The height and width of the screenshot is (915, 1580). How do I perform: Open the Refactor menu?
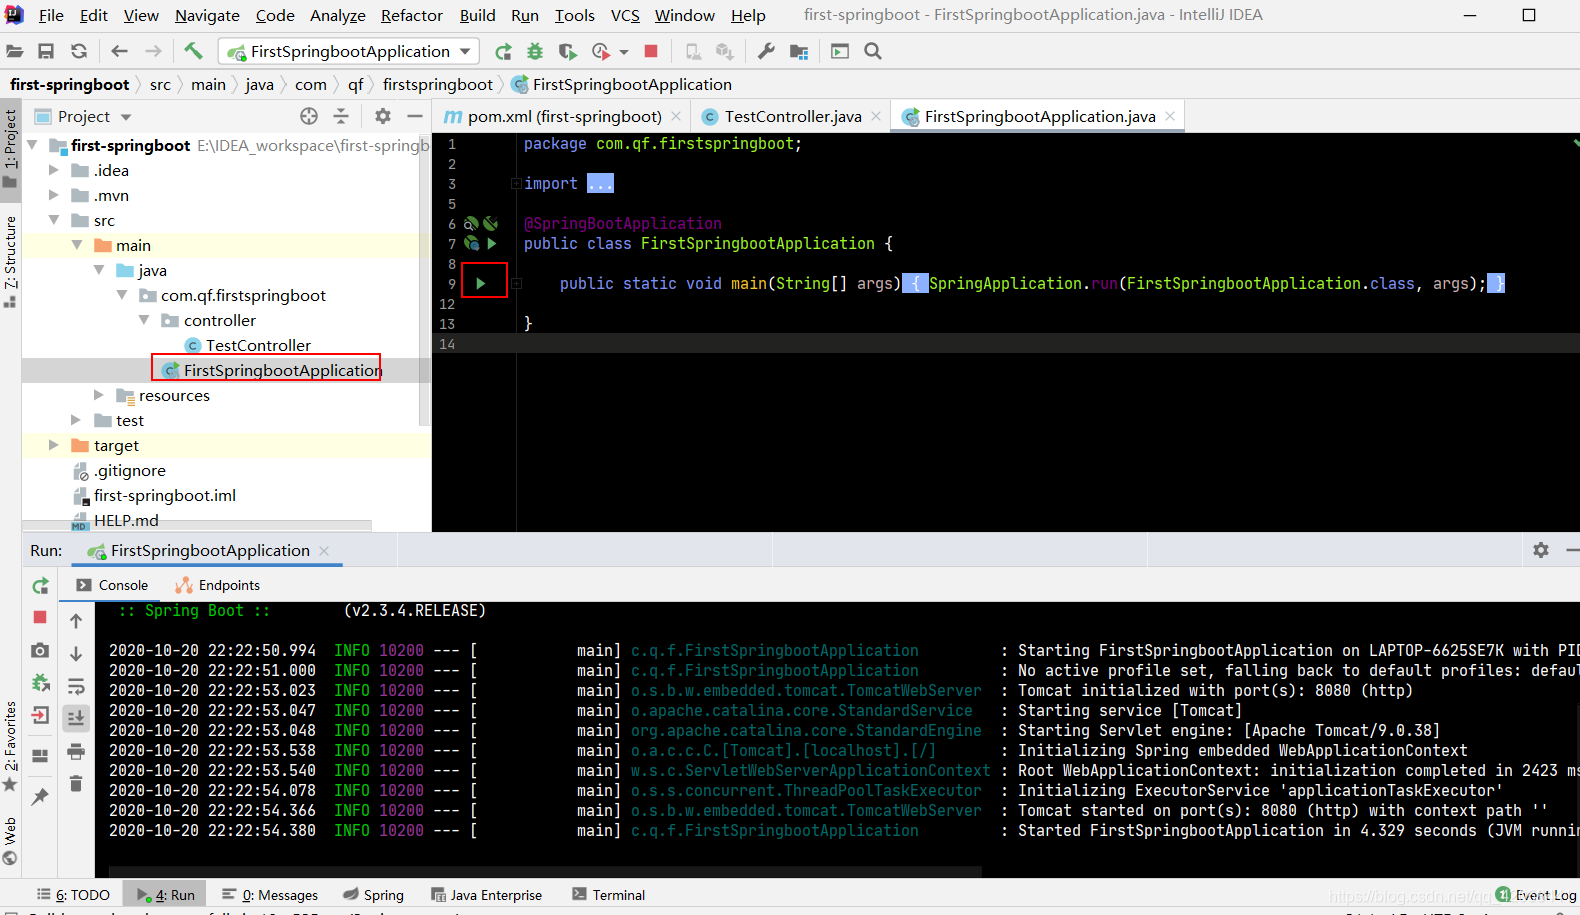[x=411, y=15]
